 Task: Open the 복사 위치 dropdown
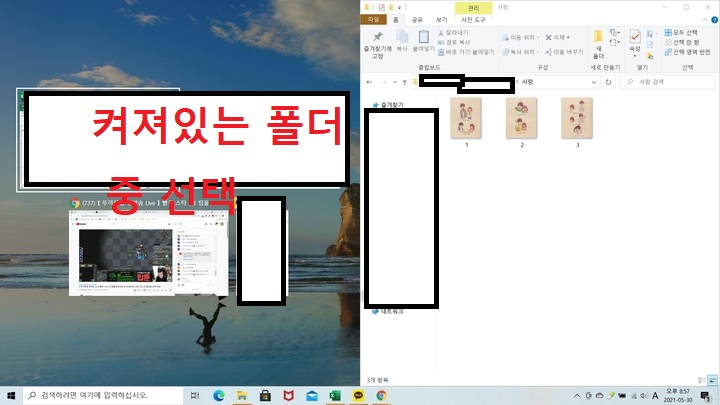click(521, 52)
